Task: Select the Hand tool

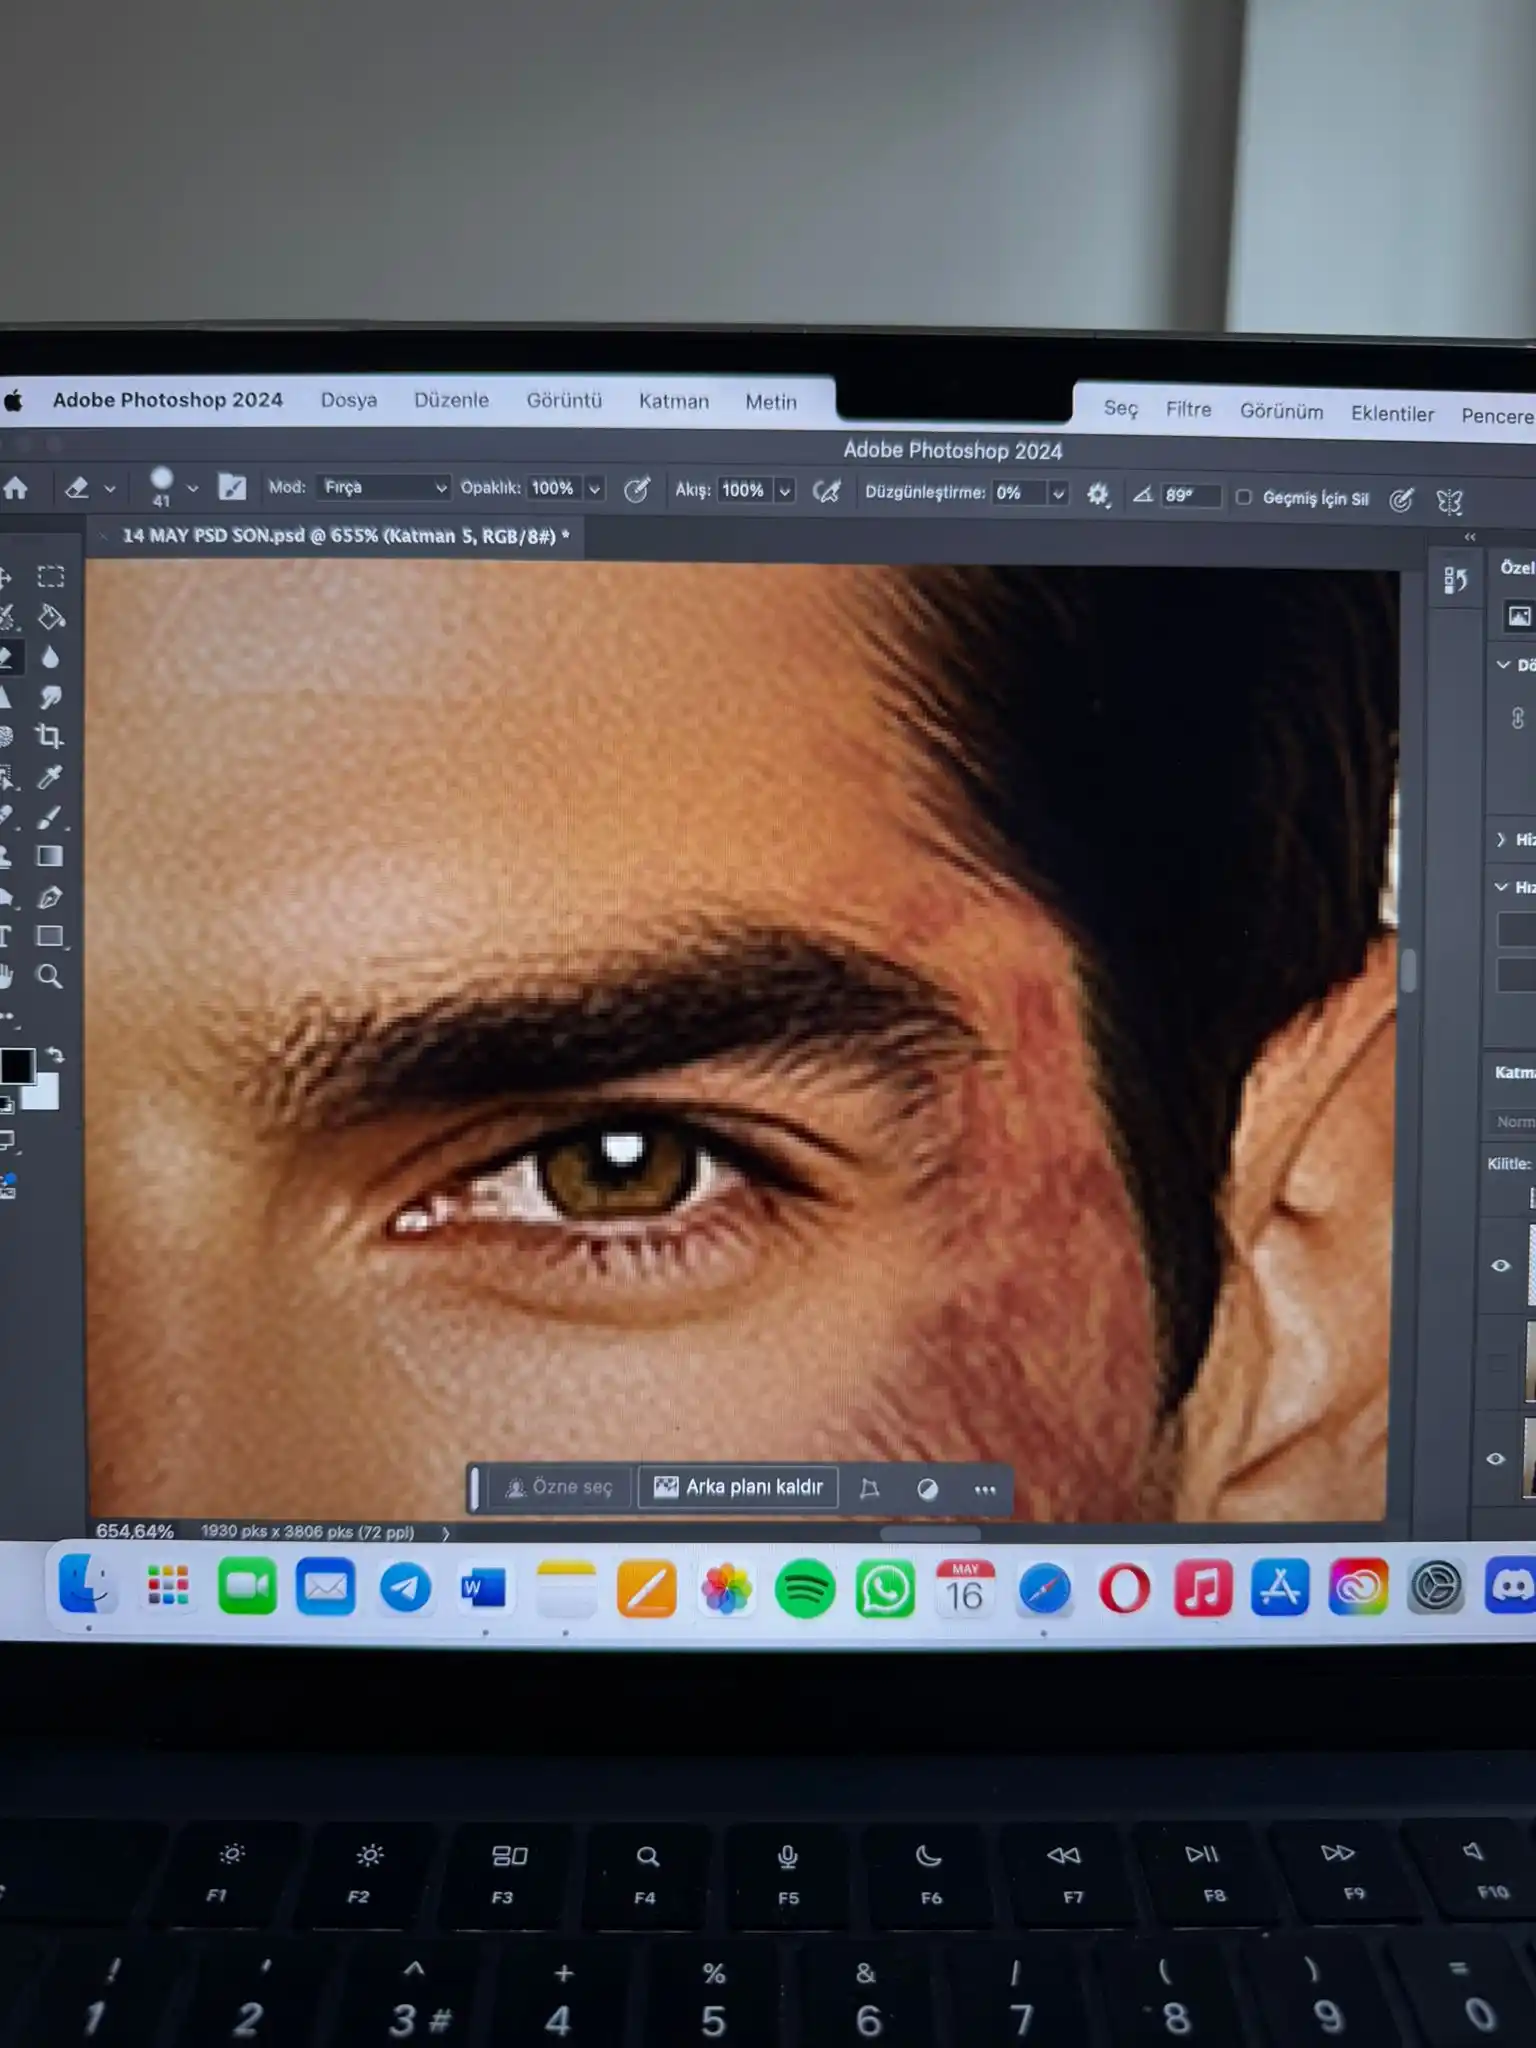Action: pos(6,976)
